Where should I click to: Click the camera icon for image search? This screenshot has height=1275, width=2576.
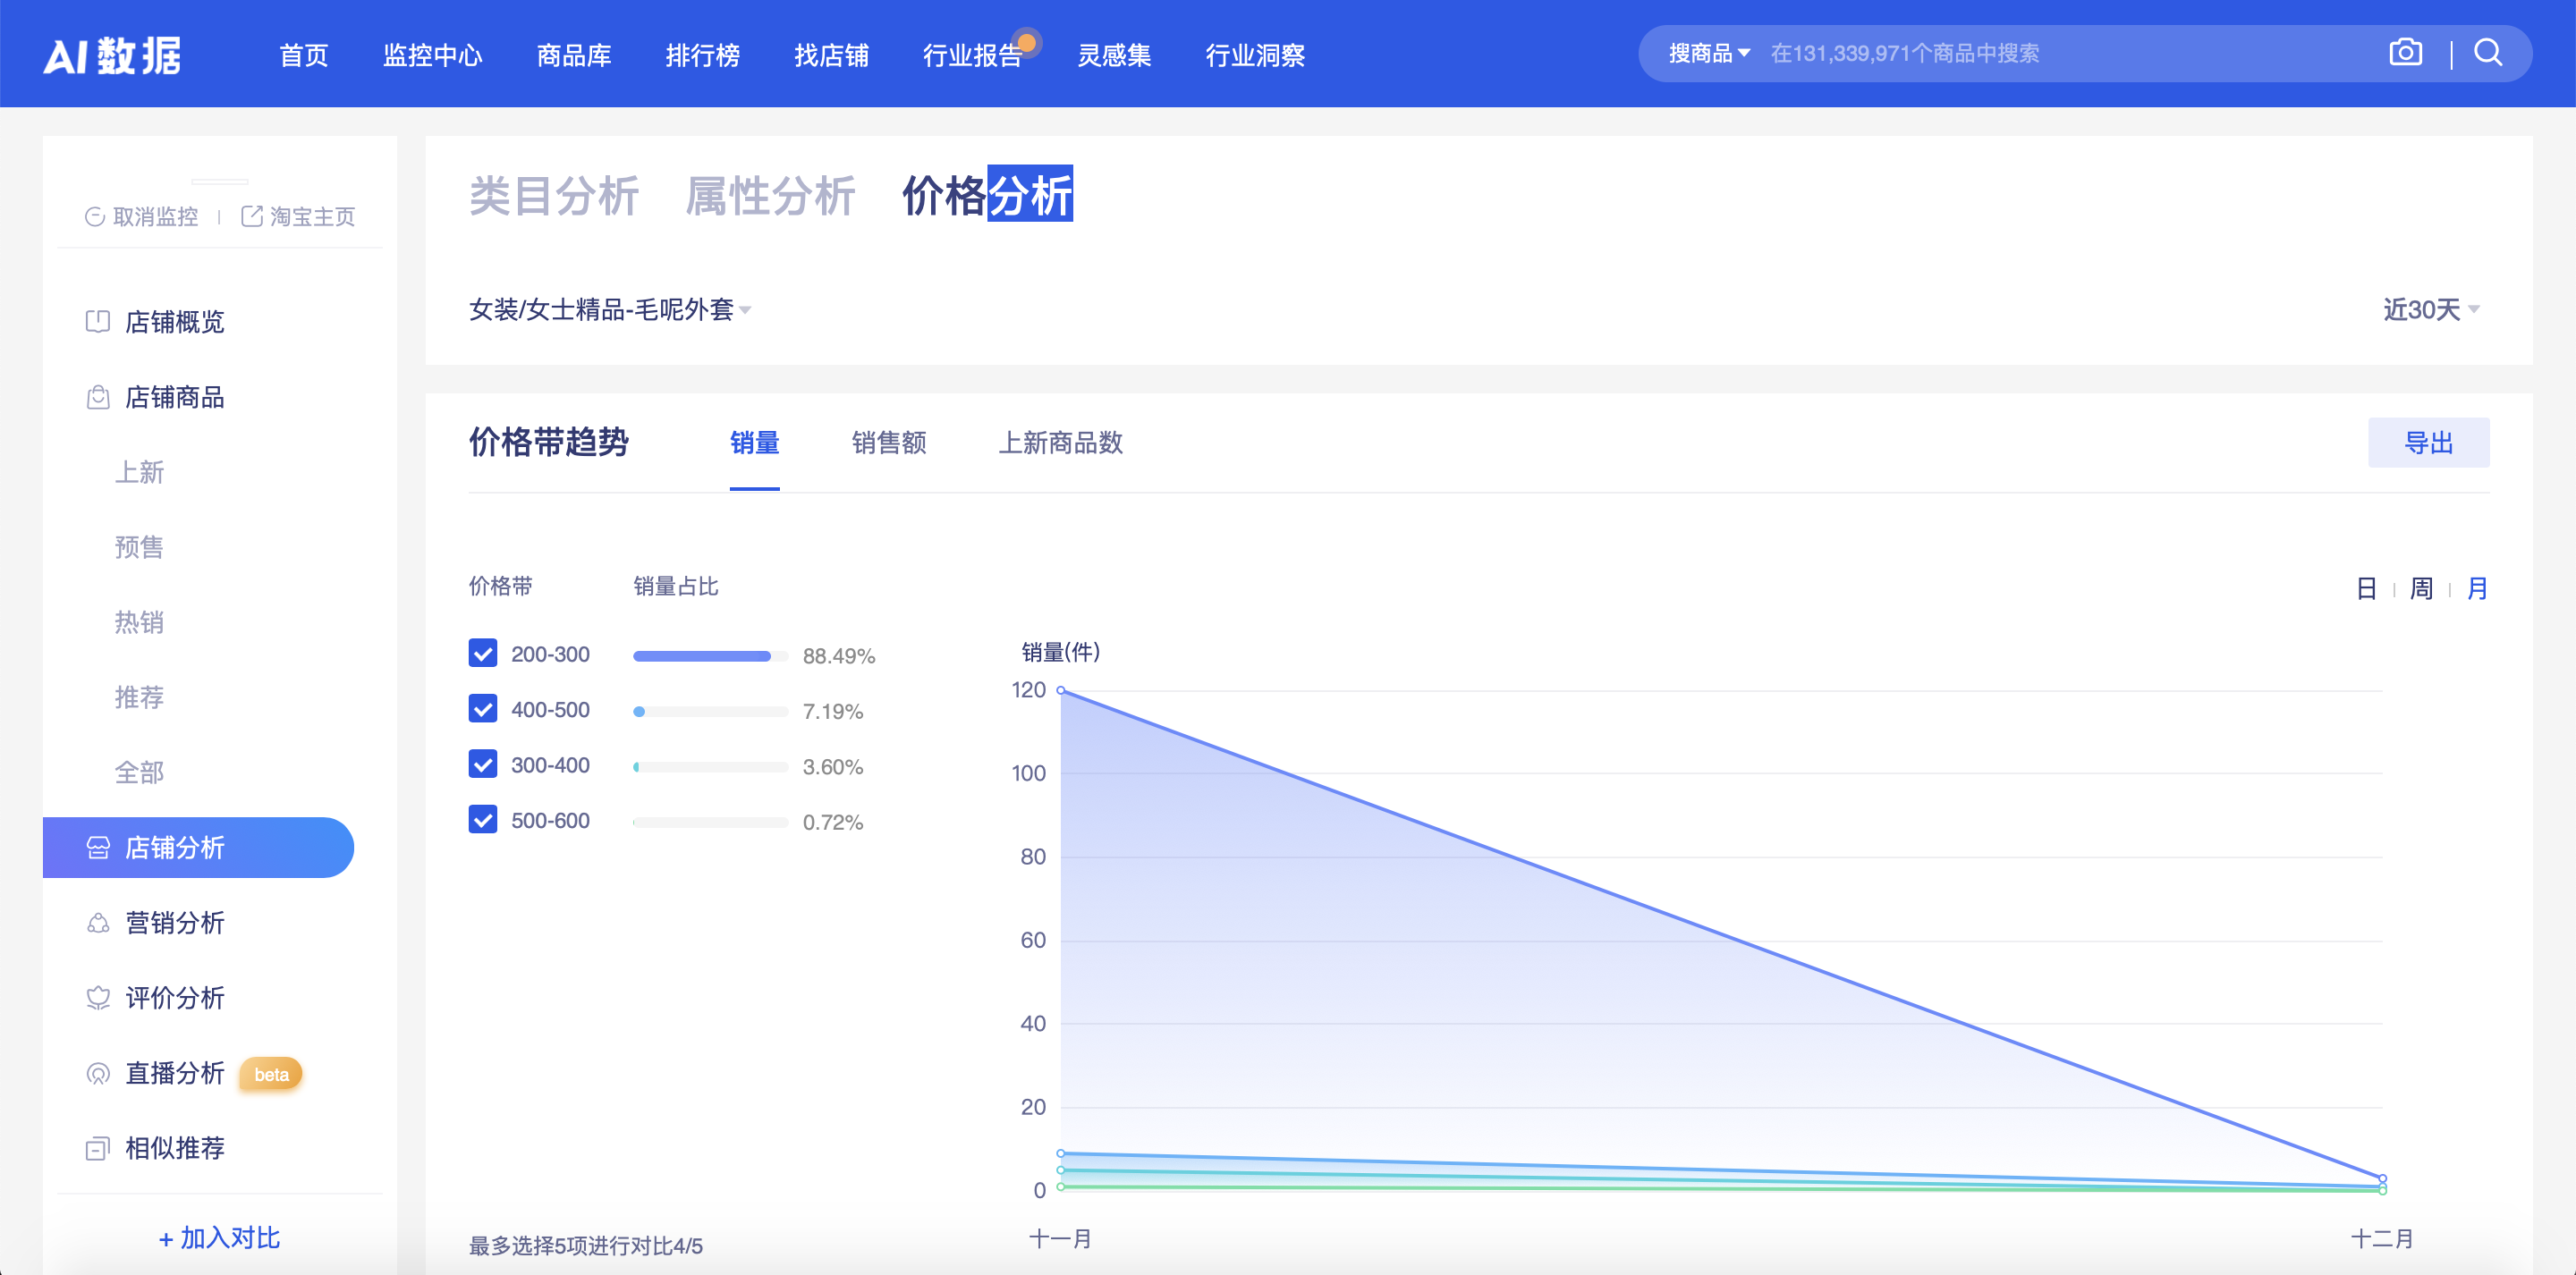2405,53
